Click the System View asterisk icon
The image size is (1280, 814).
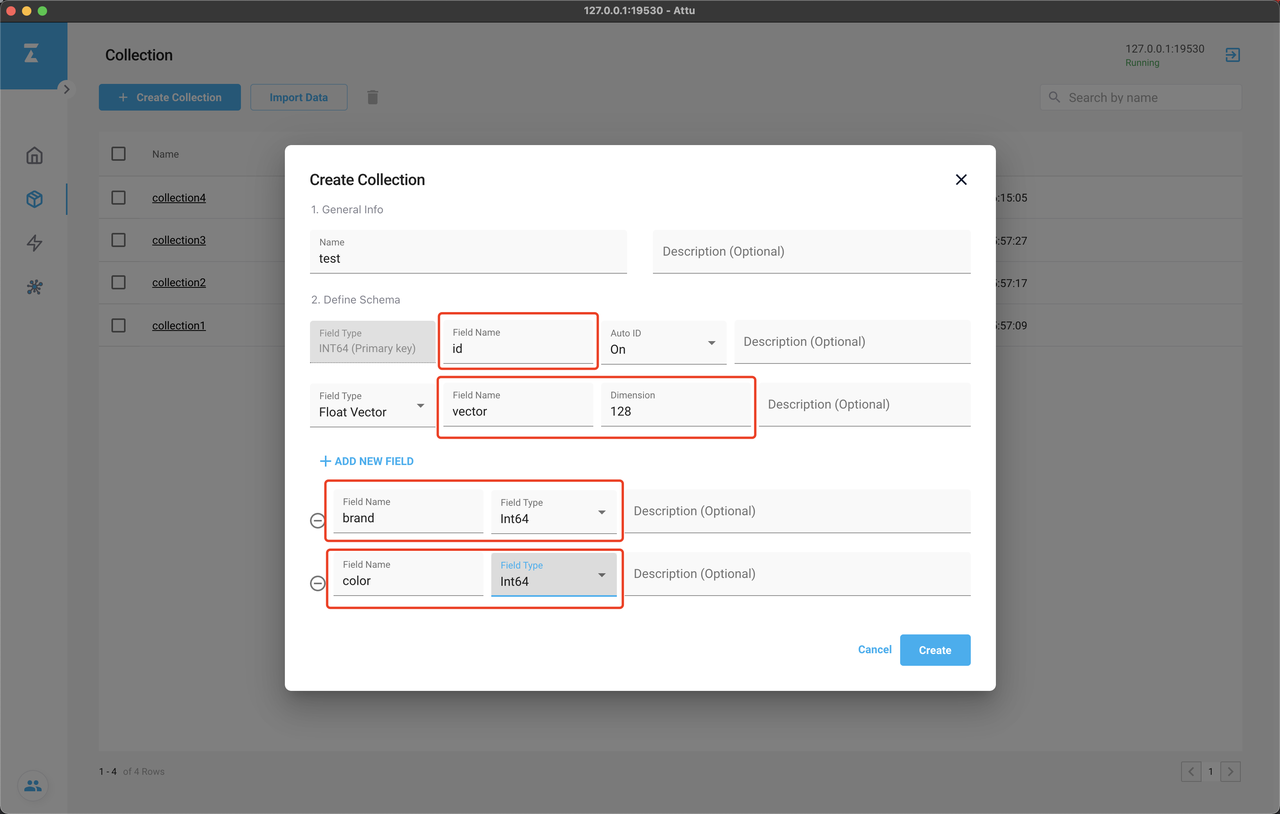(x=34, y=287)
